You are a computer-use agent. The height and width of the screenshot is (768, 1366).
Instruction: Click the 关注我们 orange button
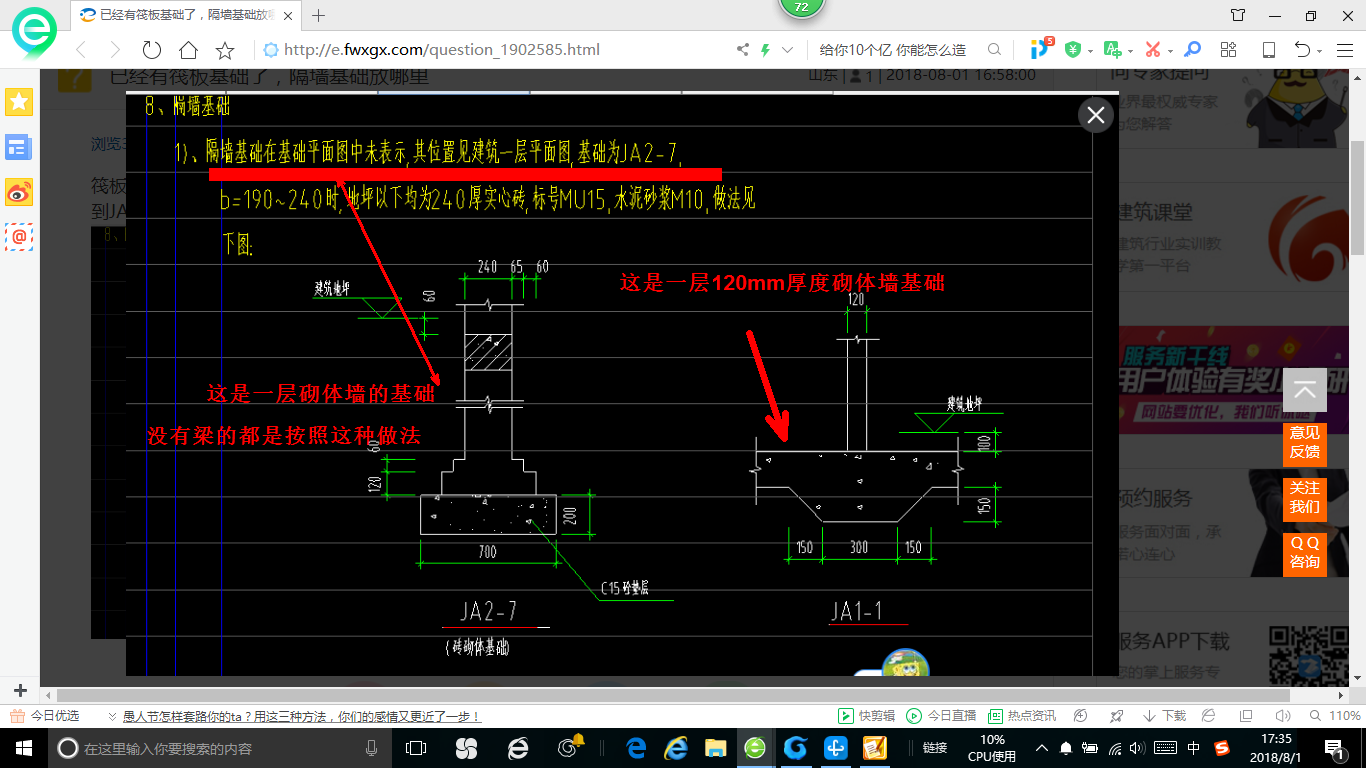point(1305,498)
